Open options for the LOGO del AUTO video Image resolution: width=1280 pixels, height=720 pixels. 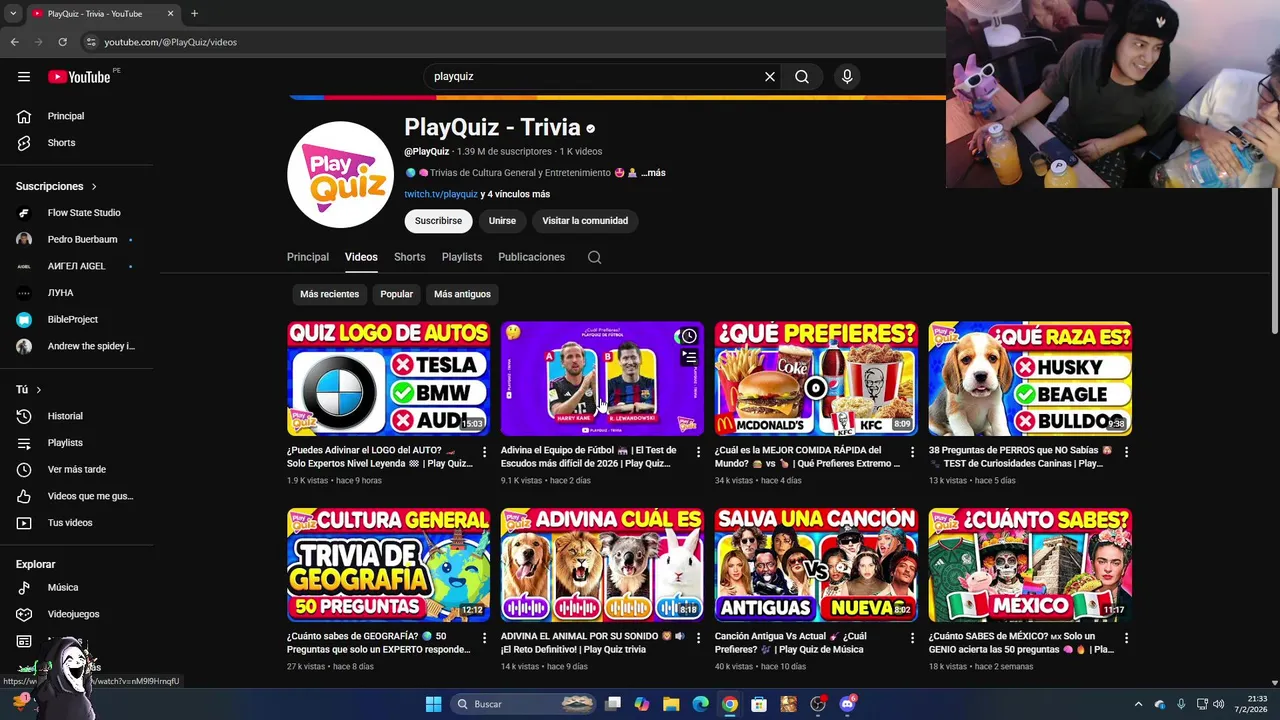(485, 452)
